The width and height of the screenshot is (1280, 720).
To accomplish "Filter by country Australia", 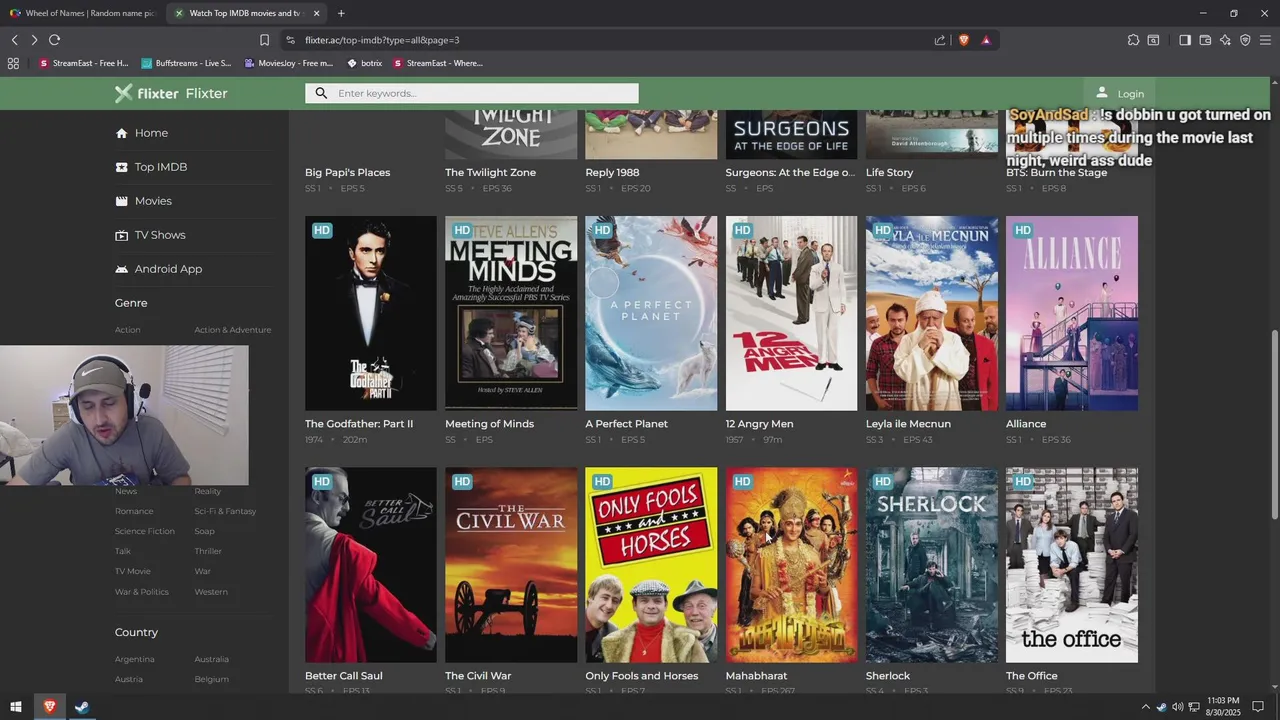I will pyautogui.click(x=211, y=659).
